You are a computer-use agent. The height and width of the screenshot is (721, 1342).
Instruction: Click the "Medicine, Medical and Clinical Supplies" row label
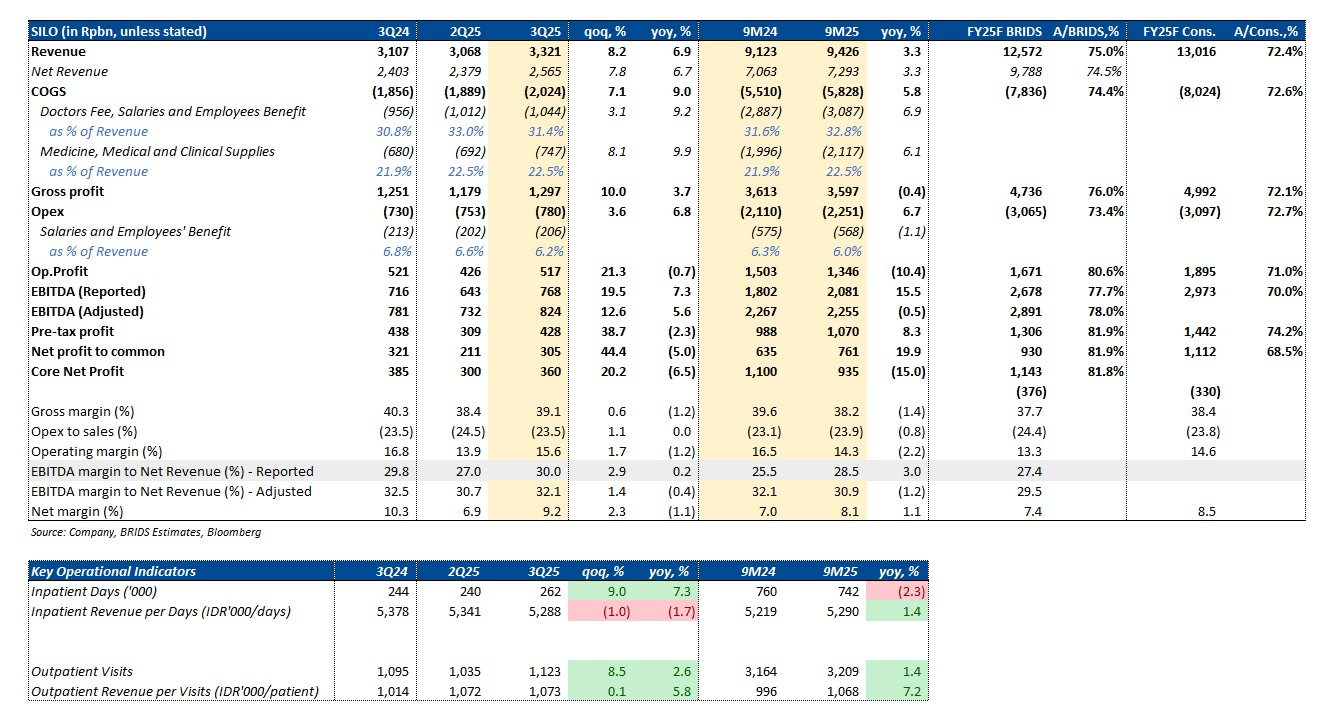157,151
